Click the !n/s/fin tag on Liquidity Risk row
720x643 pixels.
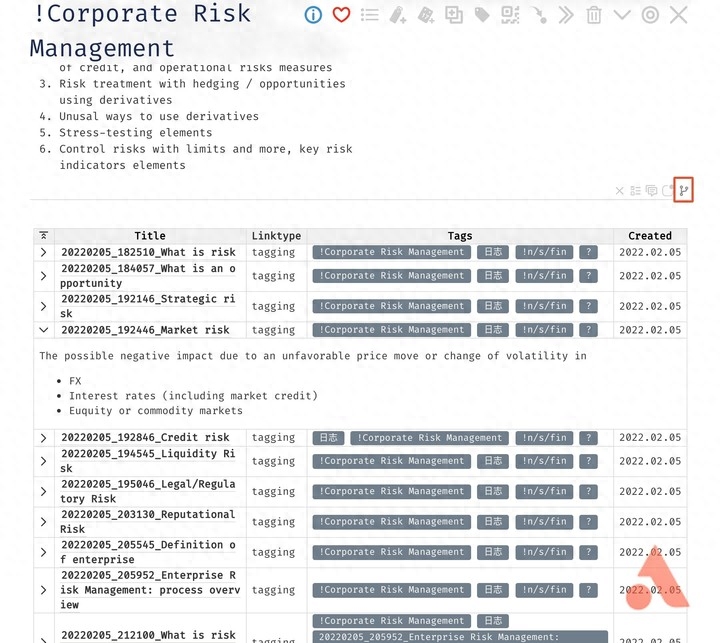(x=543, y=461)
